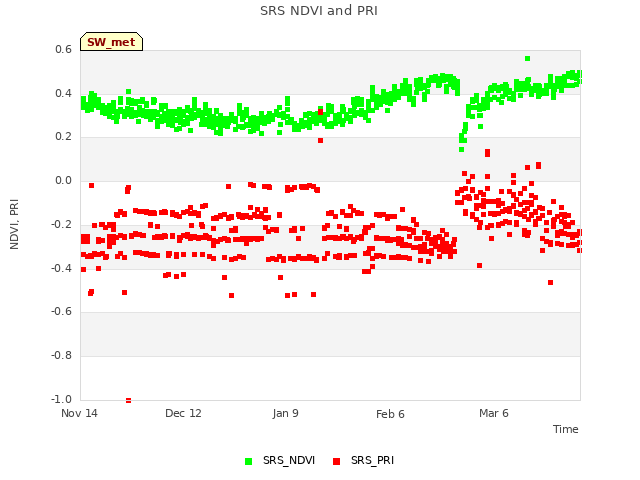The image size is (640, 480).
Task: Select the Feb 6 x-axis label
Action: [x=390, y=414]
